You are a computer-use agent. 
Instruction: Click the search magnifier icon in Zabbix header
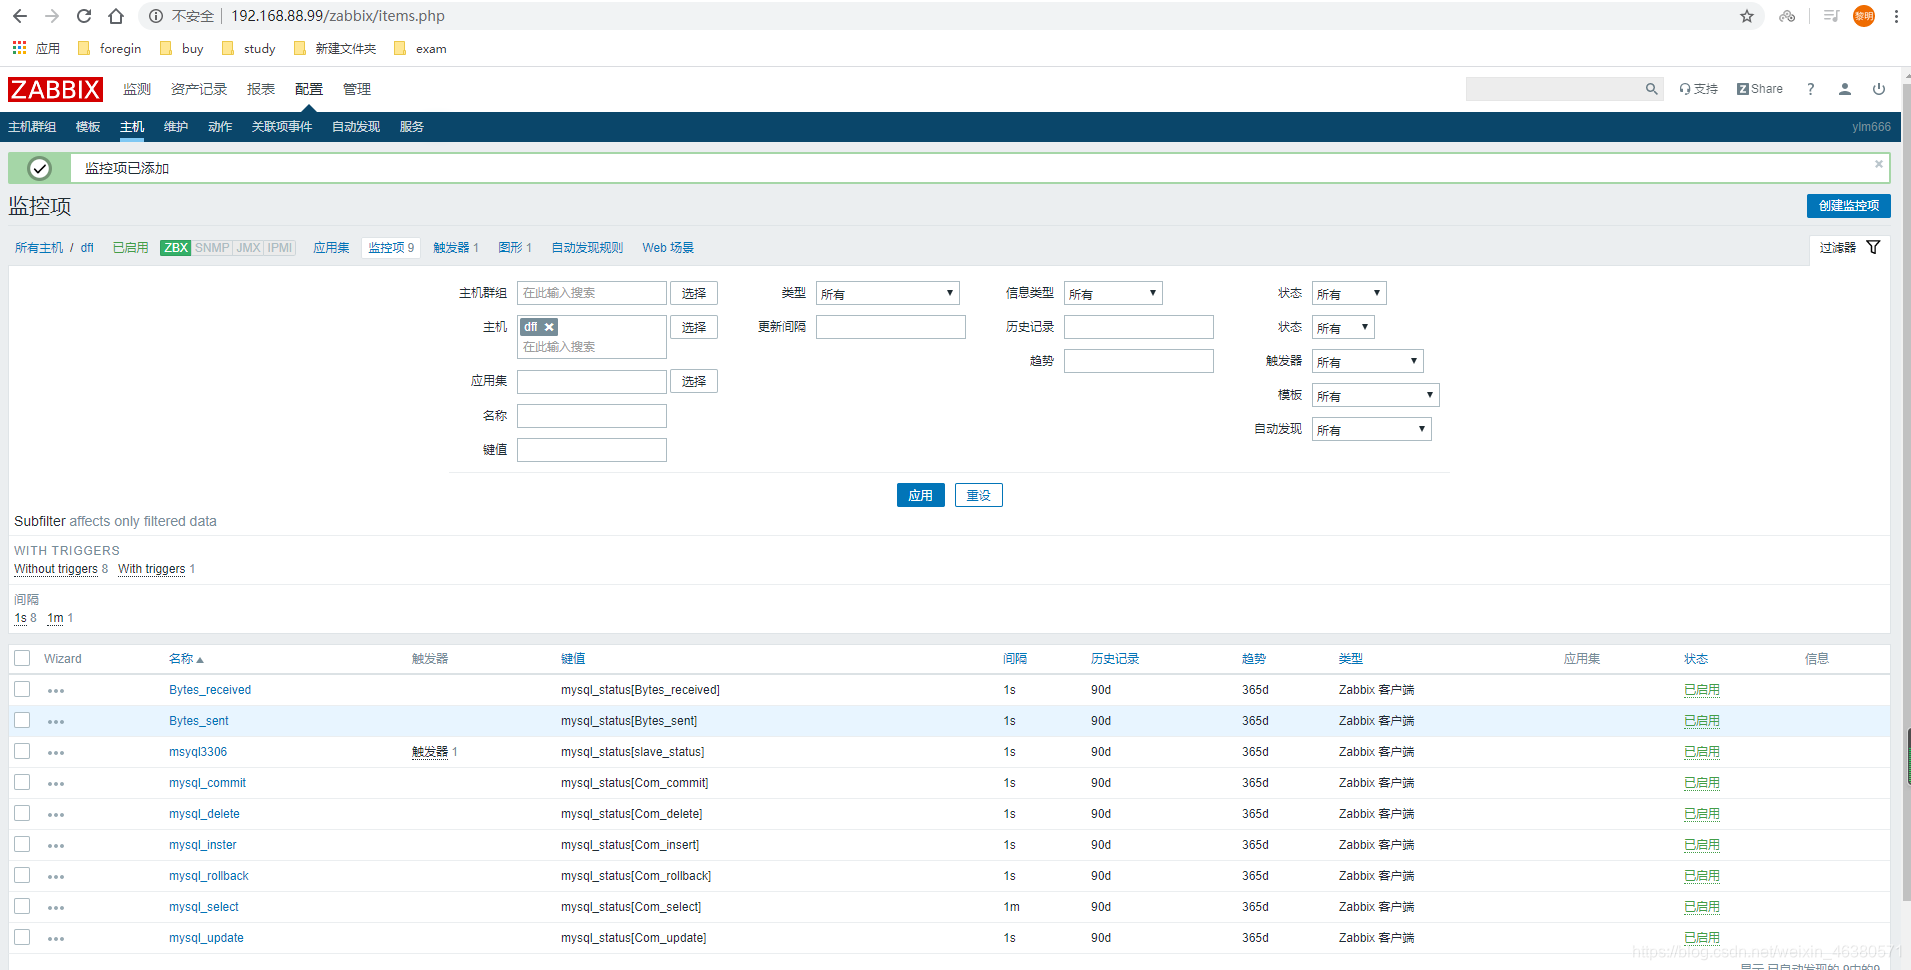[x=1652, y=89]
